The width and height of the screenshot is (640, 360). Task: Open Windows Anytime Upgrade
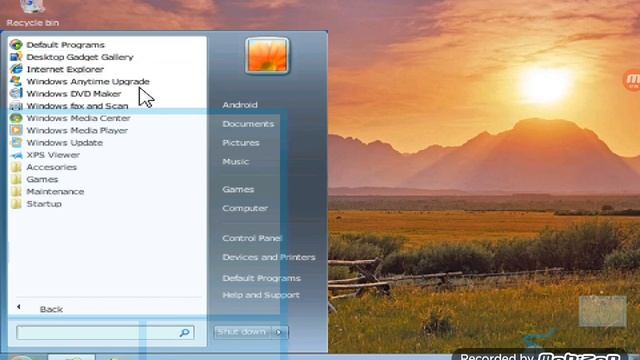click(88, 81)
